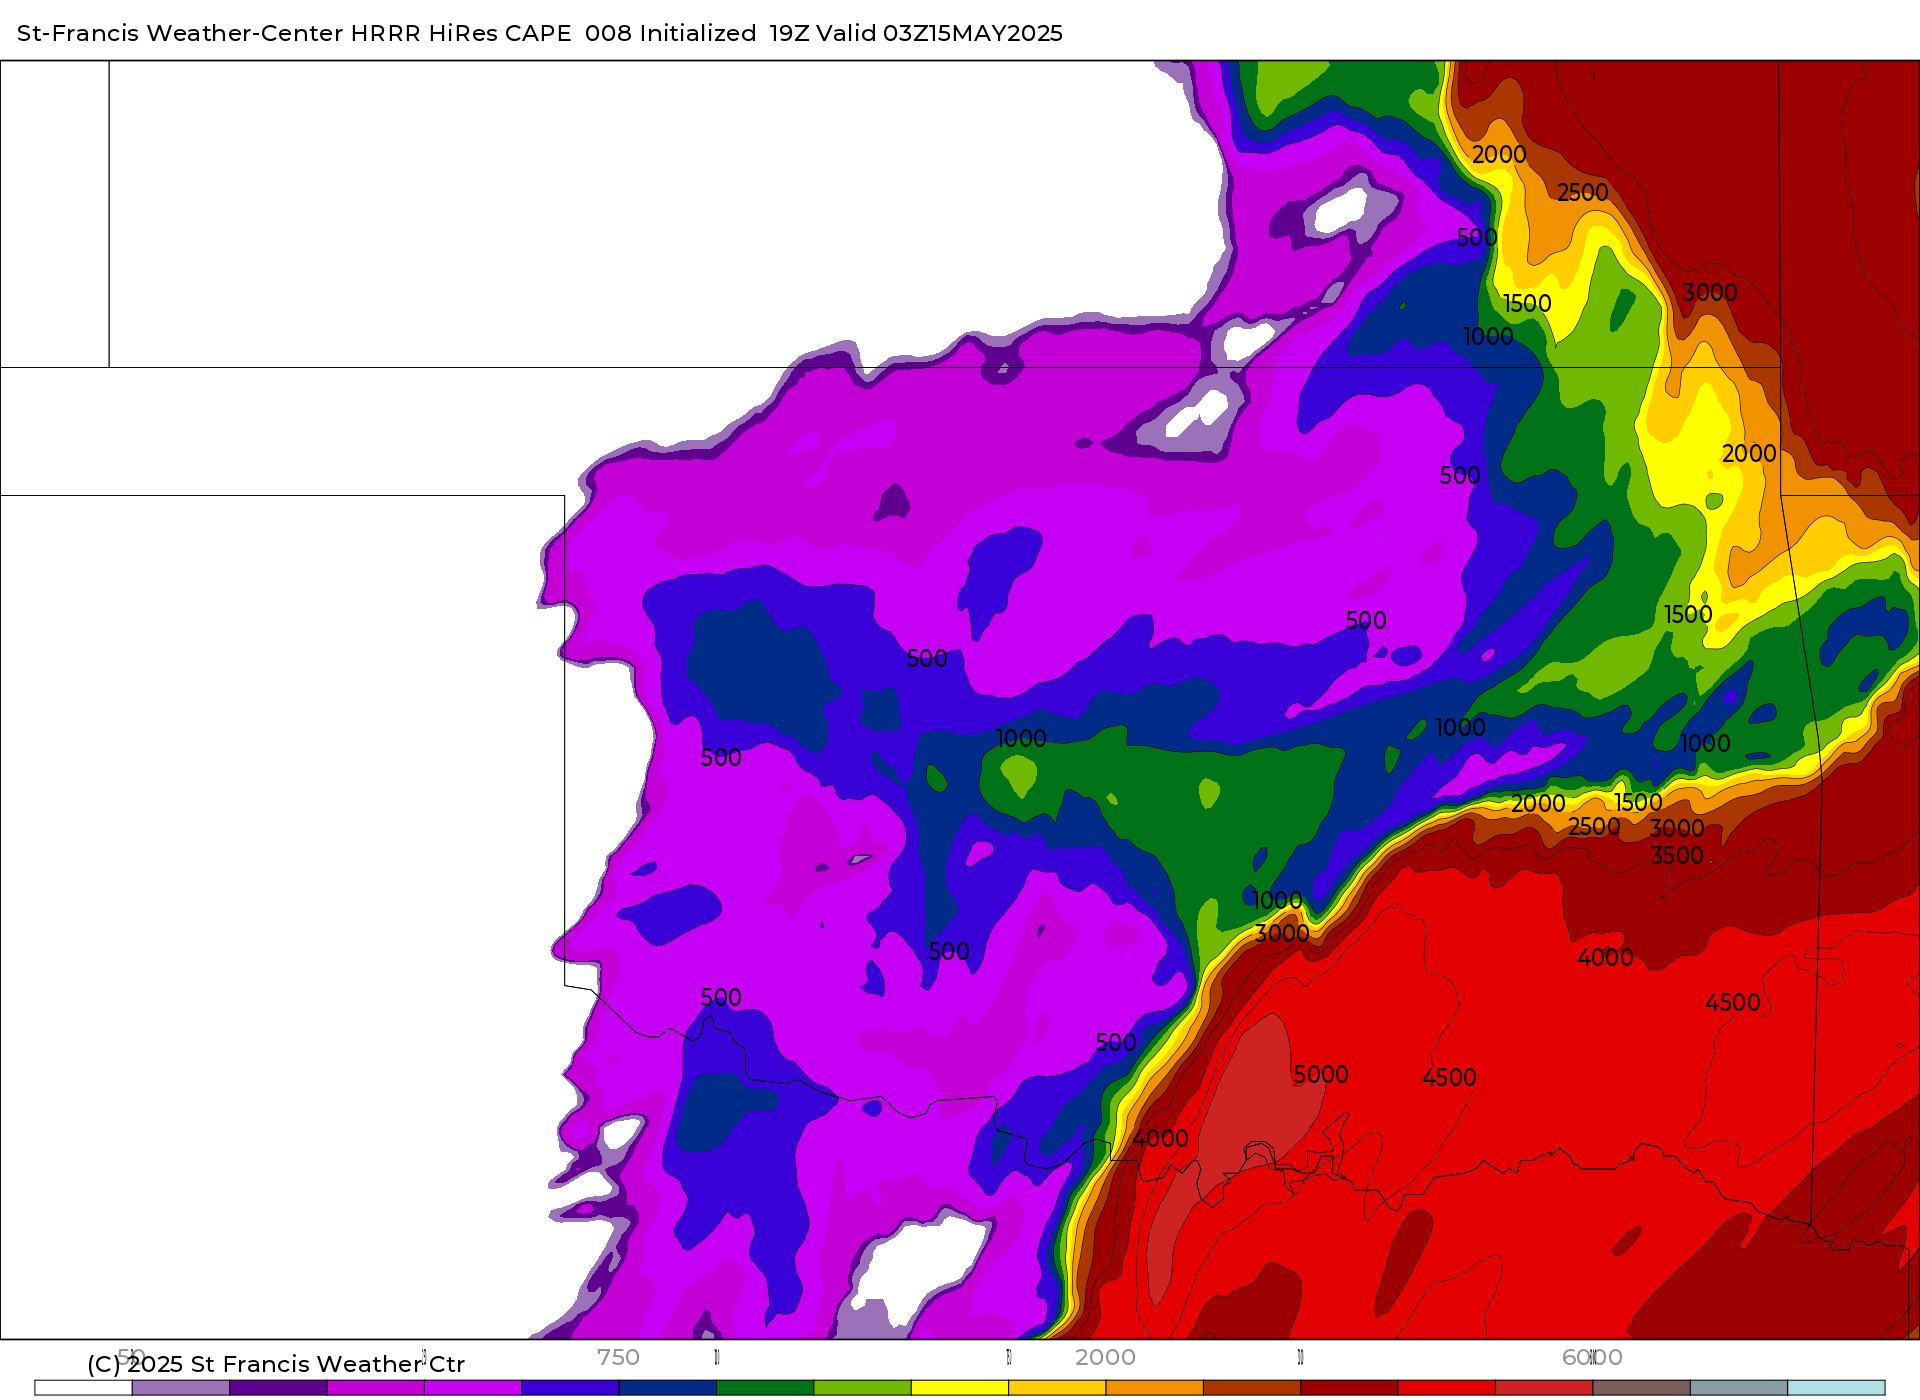The width and height of the screenshot is (1920, 1400).
Task: Click the indigo blue-violet legend swatch
Action: click(x=570, y=1388)
